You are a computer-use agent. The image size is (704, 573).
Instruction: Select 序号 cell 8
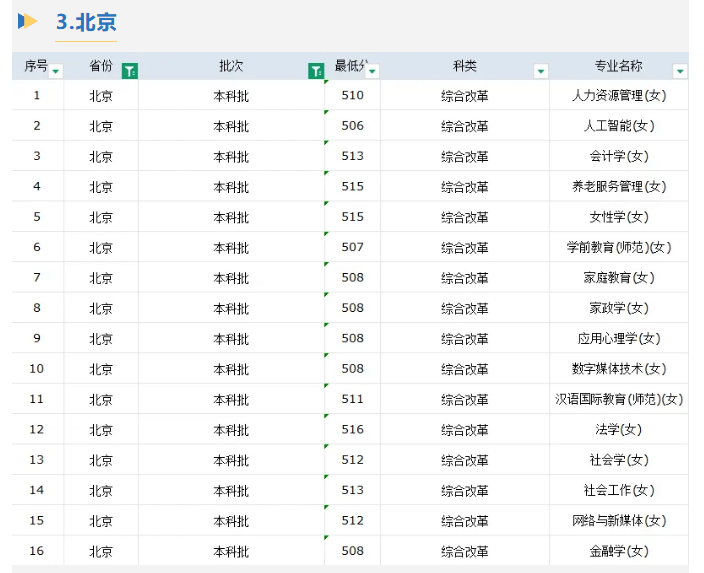click(37, 308)
